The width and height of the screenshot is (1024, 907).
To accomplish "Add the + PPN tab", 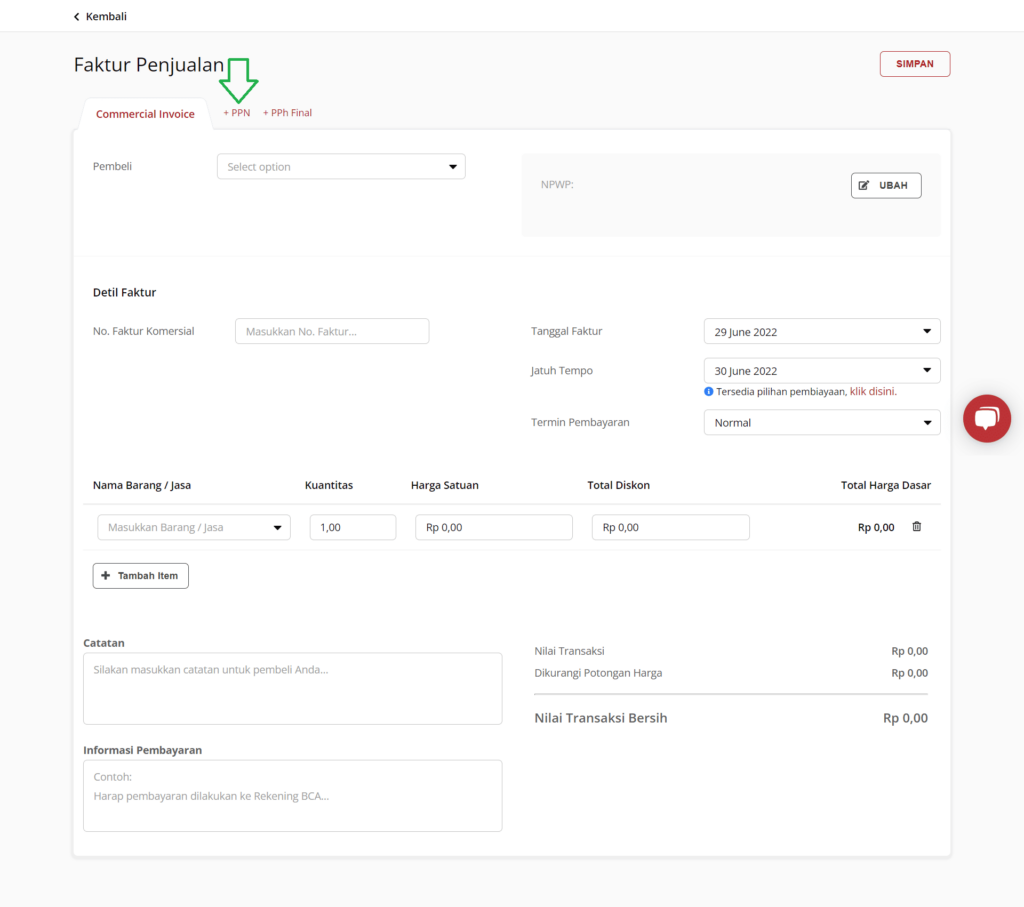I will pyautogui.click(x=236, y=112).
